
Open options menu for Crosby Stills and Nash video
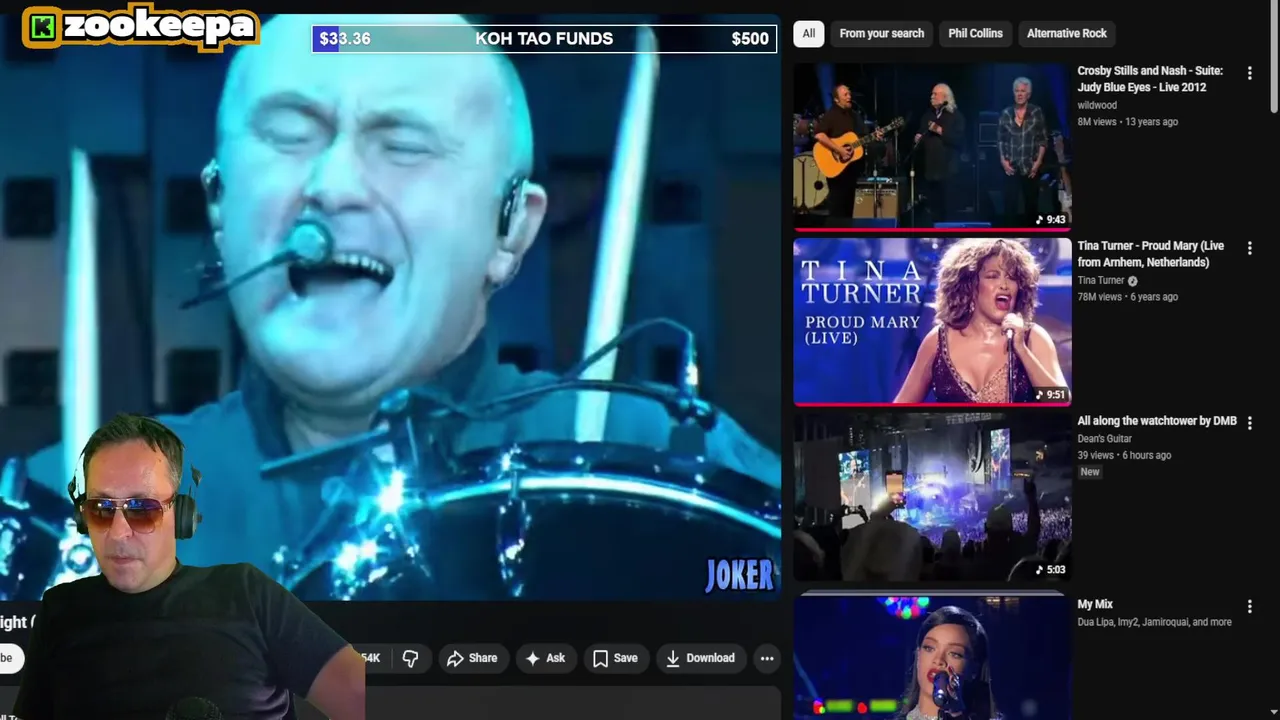click(x=1249, y=73)
